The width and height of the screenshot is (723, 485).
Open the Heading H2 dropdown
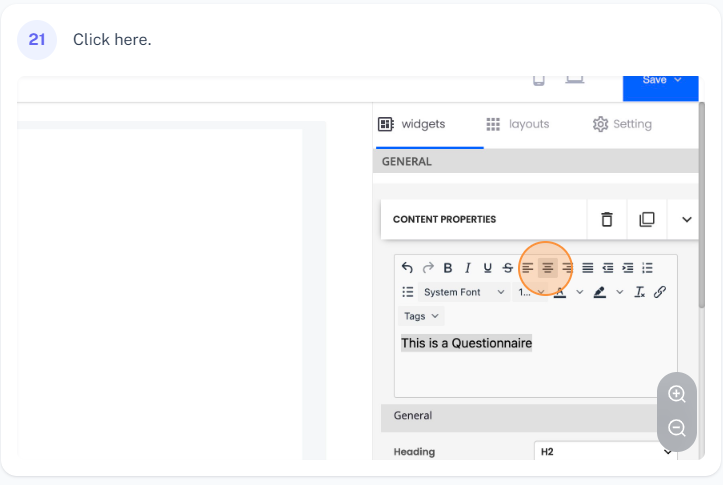(x=606, y=452)
